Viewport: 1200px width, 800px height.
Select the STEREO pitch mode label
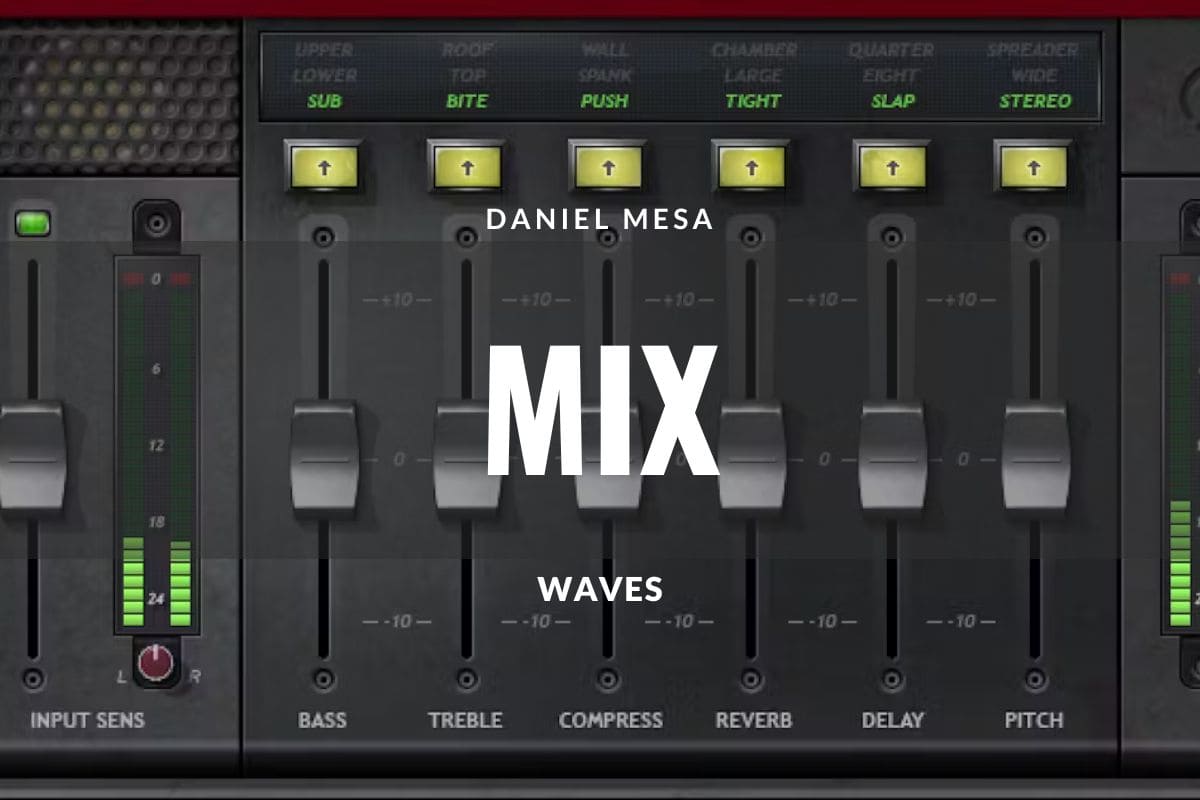[x=1035, y=101]
